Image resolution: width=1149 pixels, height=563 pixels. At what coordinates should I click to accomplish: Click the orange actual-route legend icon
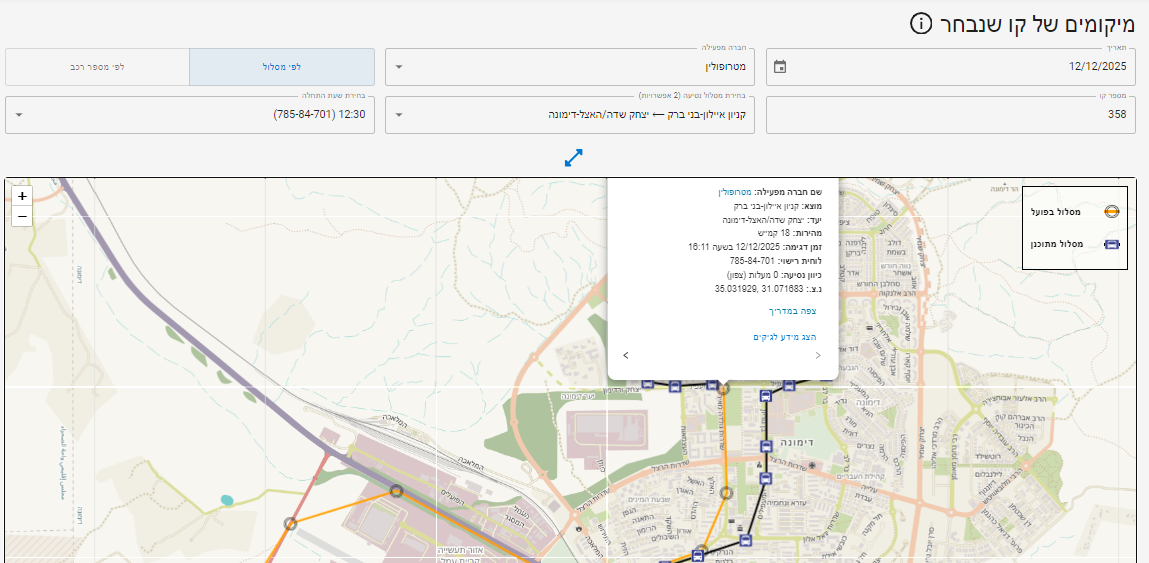tap(1111, 212)
